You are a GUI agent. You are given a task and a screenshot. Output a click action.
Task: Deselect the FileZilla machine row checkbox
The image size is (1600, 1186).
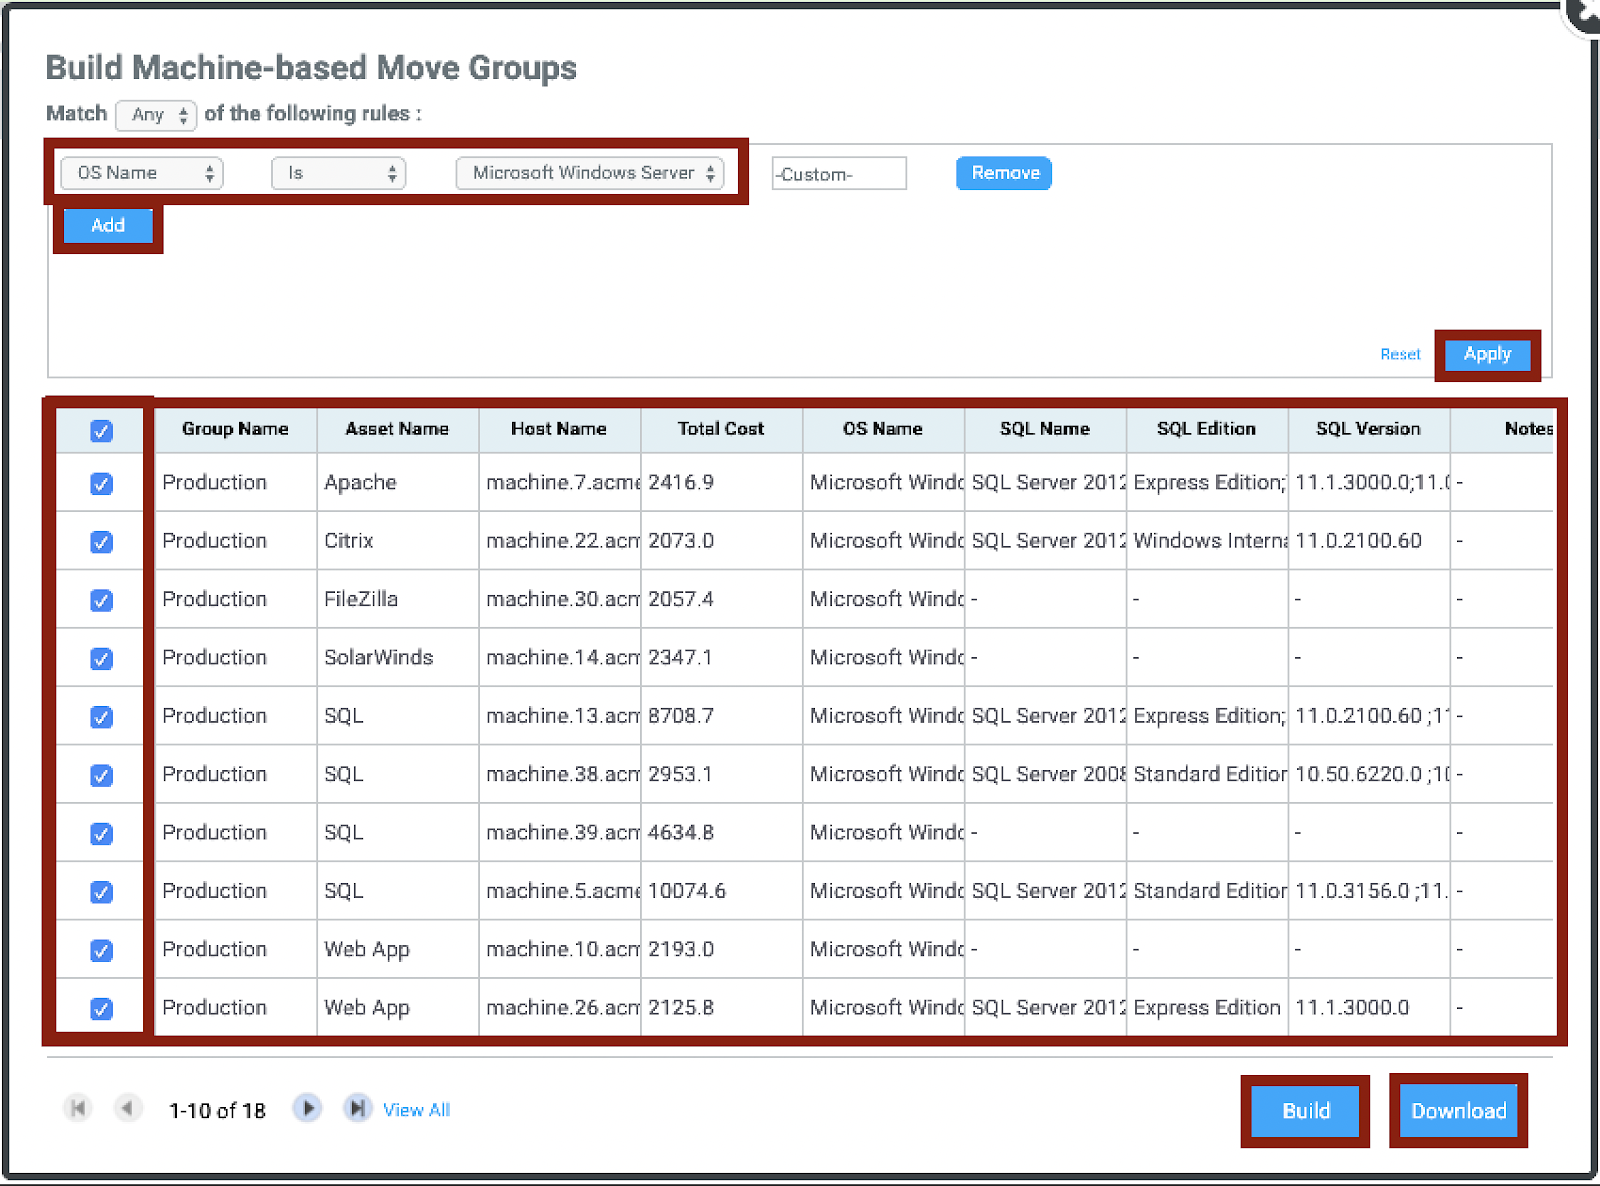pyautogui.click(x=101, y=600)
